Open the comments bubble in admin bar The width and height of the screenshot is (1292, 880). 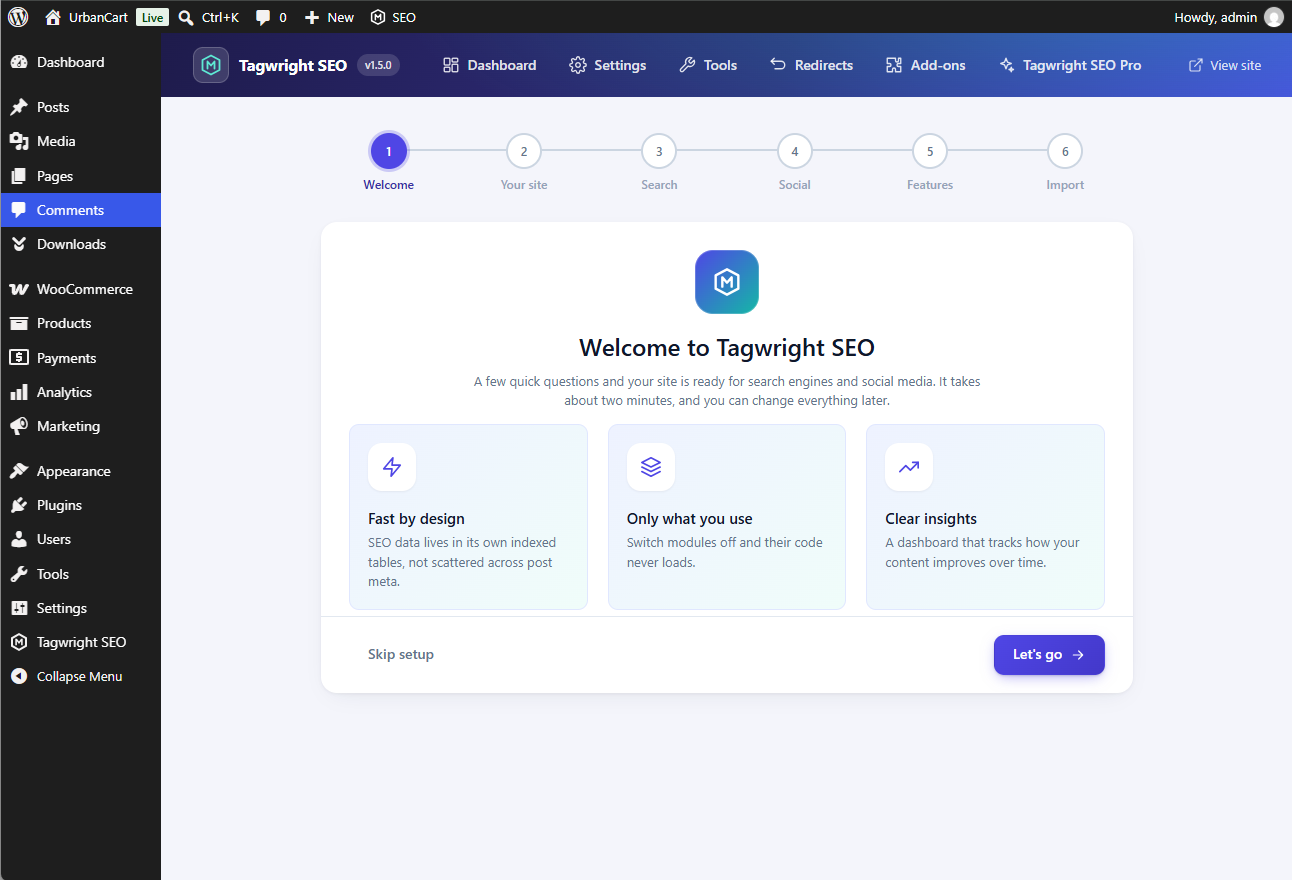271,17
